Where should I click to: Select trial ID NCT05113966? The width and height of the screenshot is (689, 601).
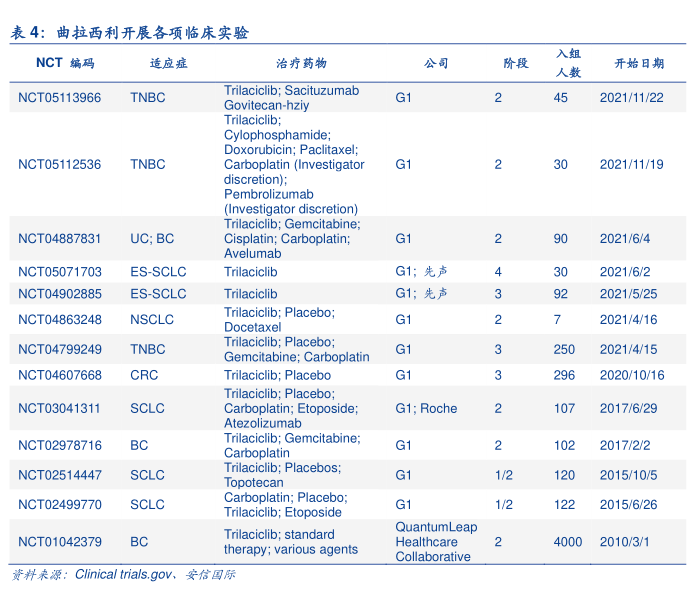[x=59, y=98]
